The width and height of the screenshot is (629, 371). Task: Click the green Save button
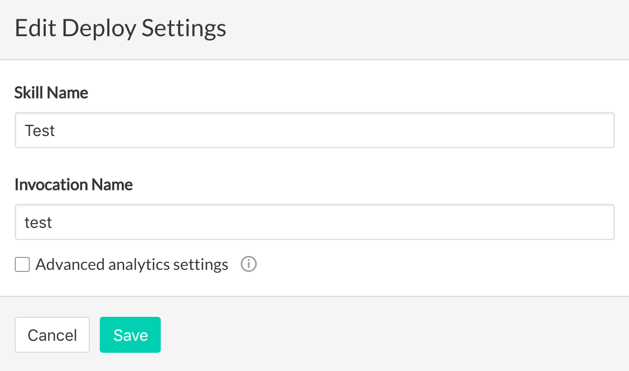coord(130,335)
